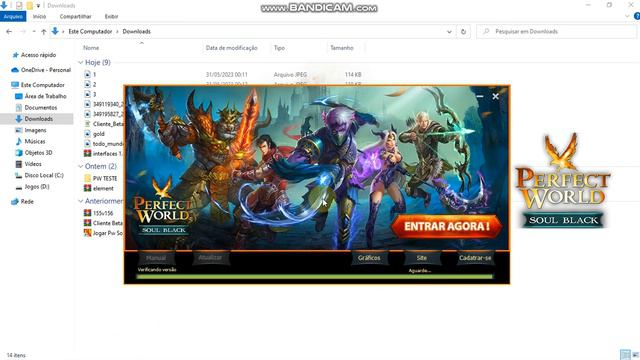Go back with Explorer back arrow
The width and height of the screenshot is (640, 360).
click(x=9, y=31)
